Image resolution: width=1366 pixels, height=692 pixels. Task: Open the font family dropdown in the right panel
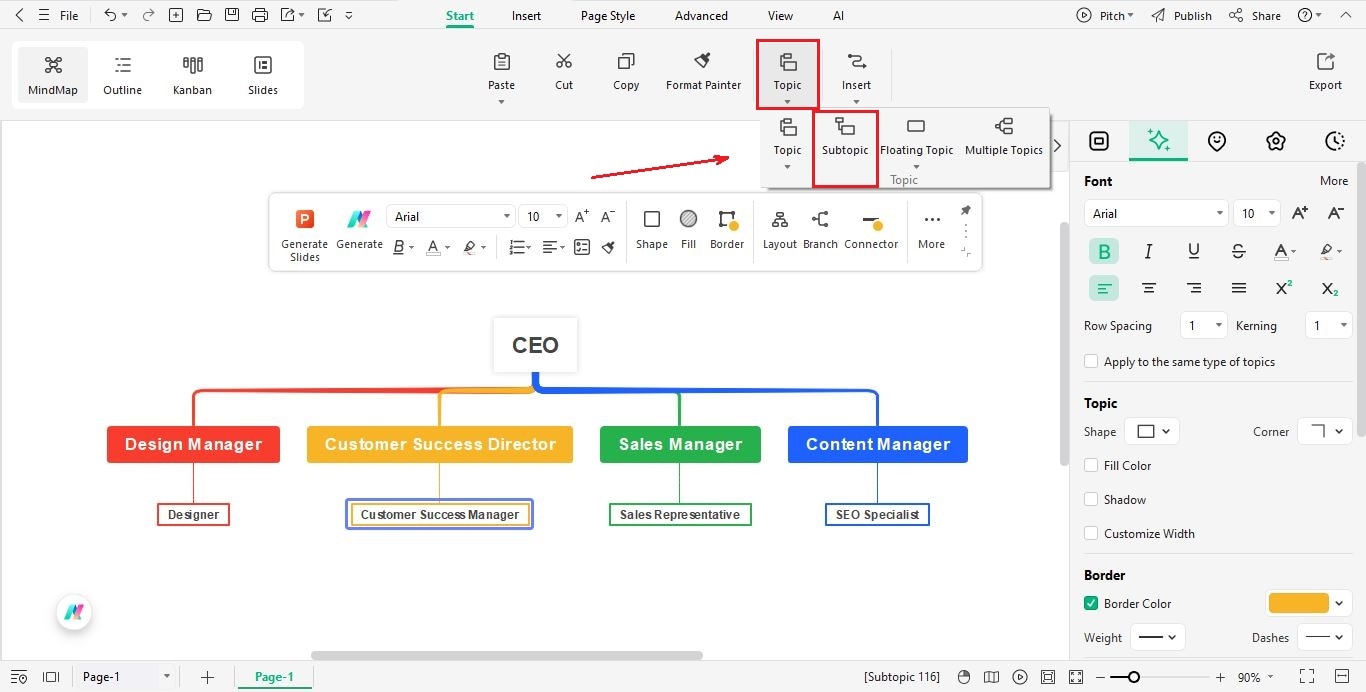click(x=1155, y=213)
